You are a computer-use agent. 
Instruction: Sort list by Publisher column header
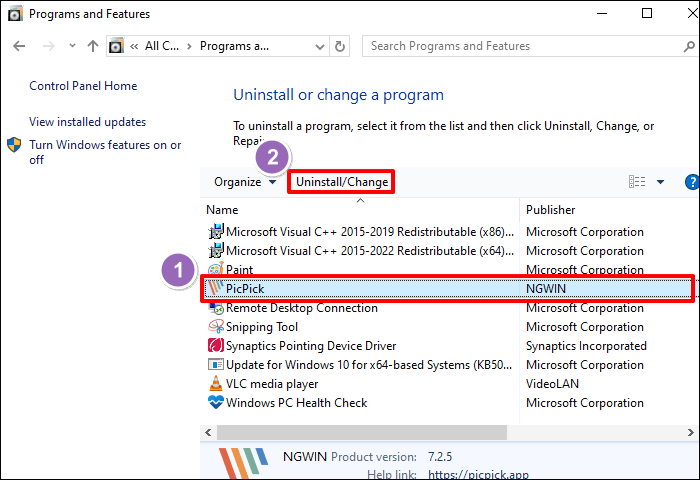(x=551, y=210)
